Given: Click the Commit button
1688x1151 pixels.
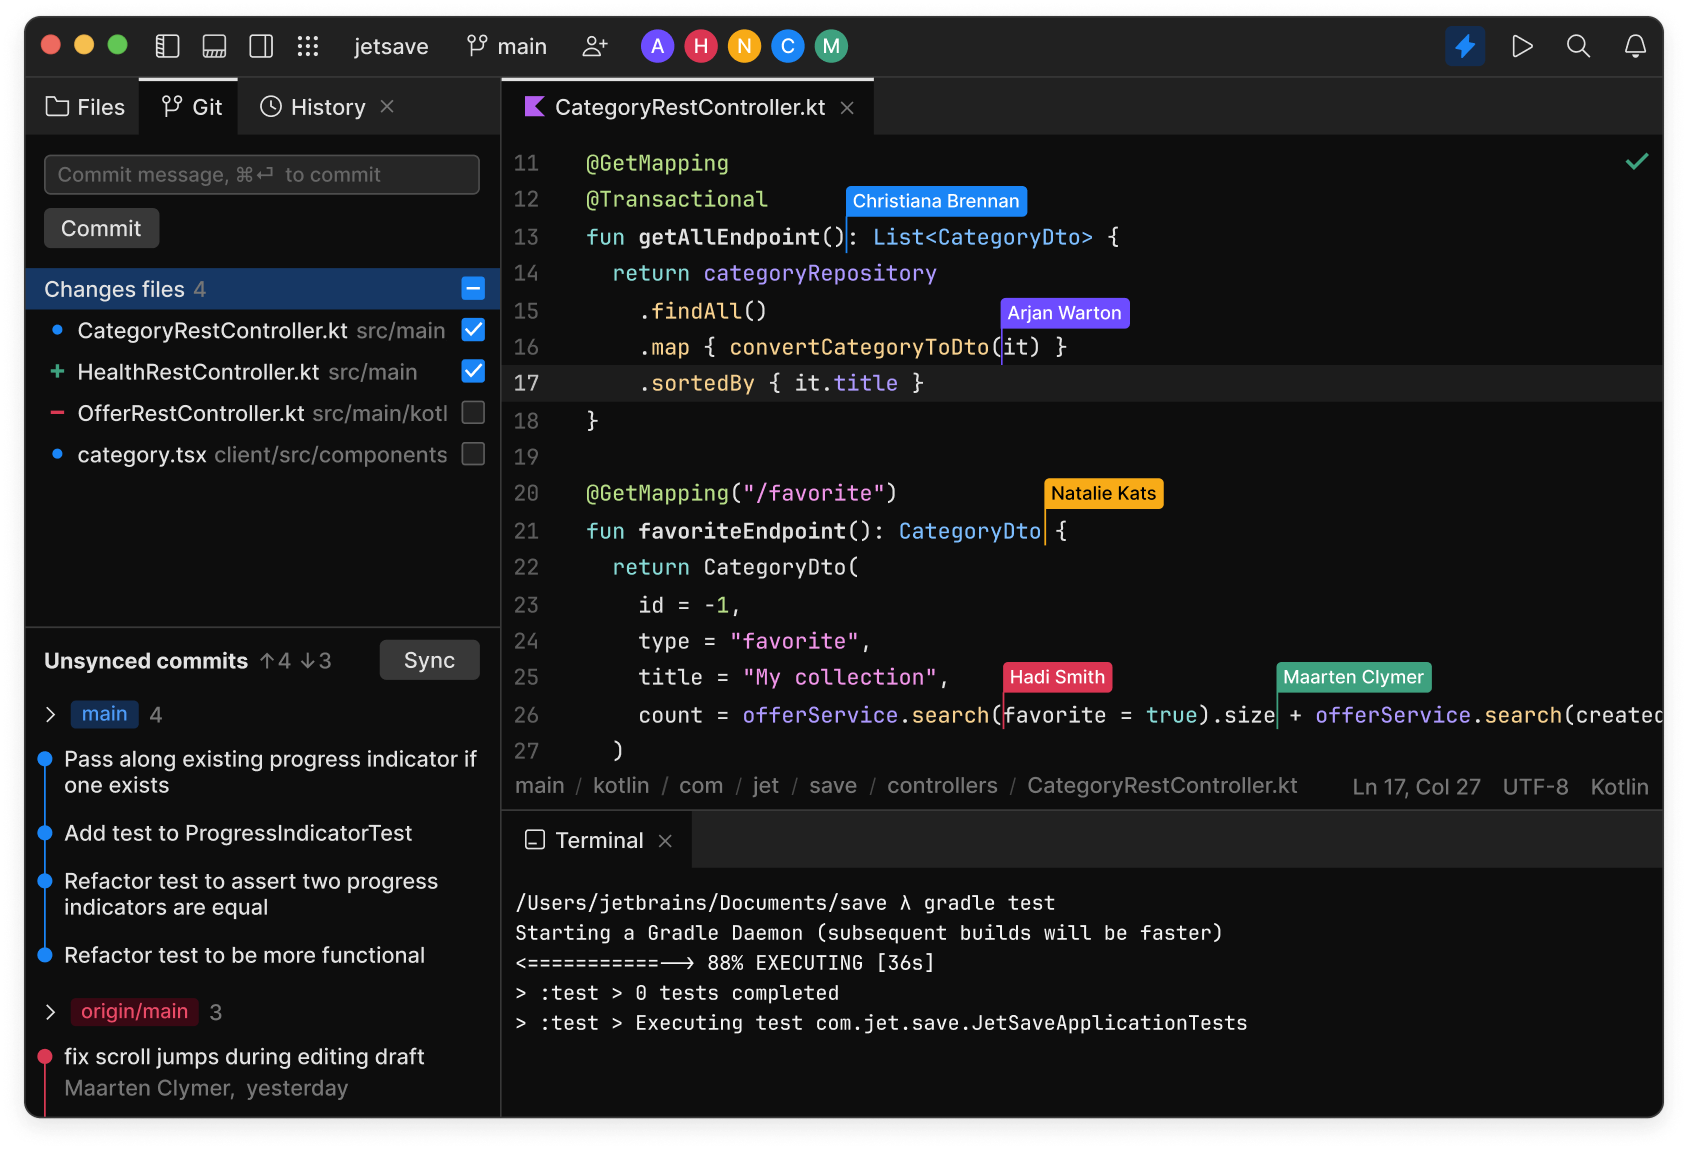Looking at the screenshot, I should (101, 228).
